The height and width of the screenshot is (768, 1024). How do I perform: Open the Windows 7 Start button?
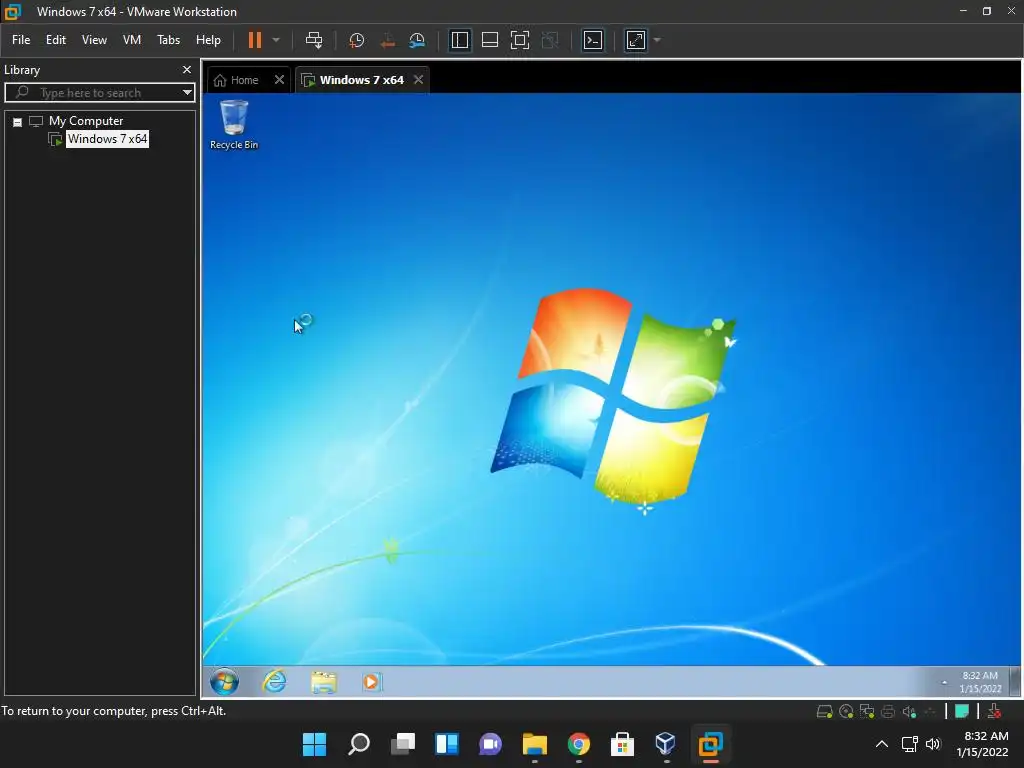click(224, 682)
